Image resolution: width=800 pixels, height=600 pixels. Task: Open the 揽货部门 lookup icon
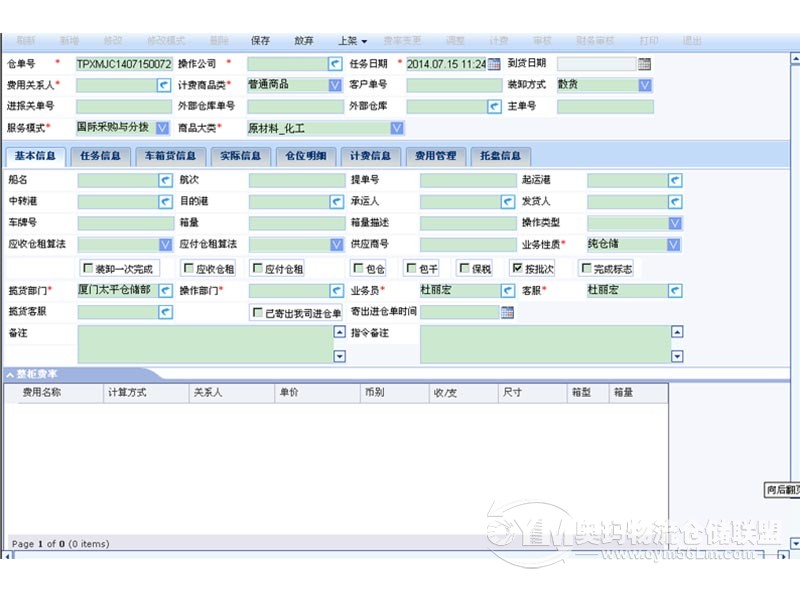[x=165, y=291]
